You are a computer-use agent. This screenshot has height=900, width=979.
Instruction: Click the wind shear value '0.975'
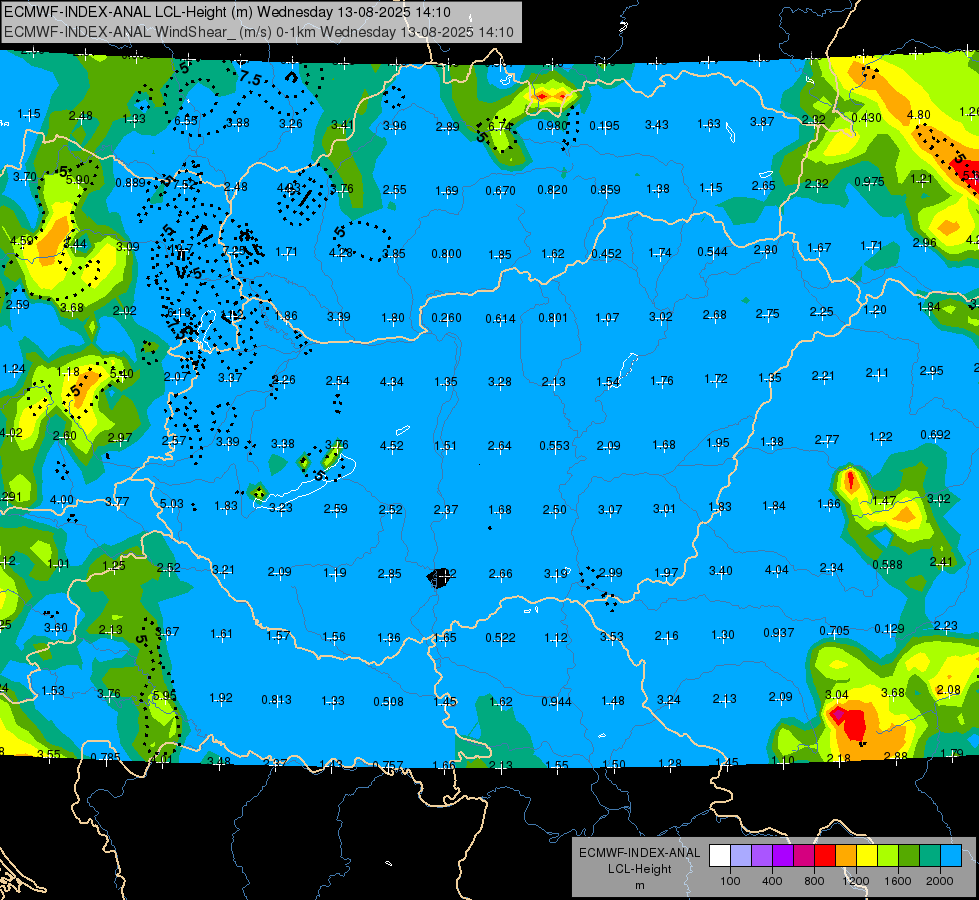870,182
